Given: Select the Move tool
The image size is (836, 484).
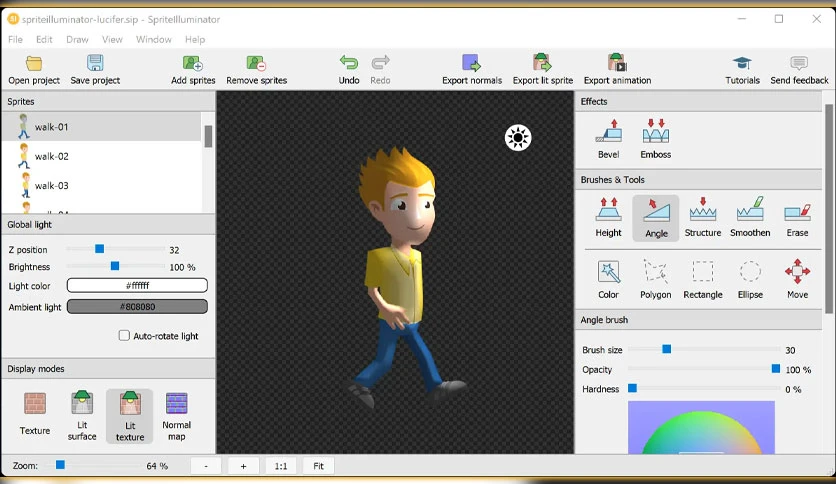Looking at the screenshot, I should [x=797, y=279].
